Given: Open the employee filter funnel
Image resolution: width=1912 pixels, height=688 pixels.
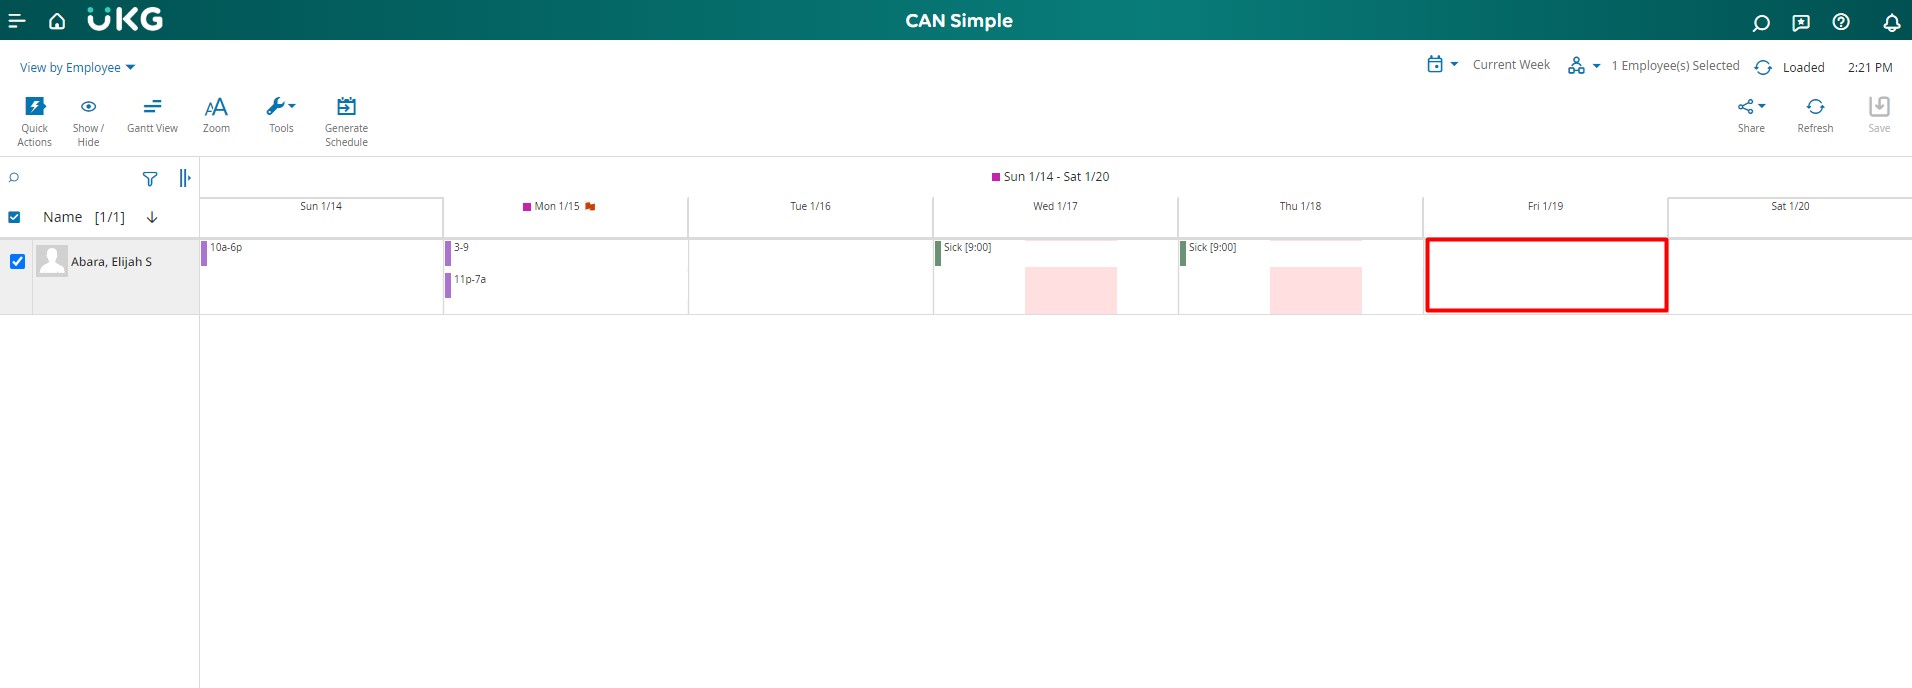Looking at the screenshot, I should 150,179.
